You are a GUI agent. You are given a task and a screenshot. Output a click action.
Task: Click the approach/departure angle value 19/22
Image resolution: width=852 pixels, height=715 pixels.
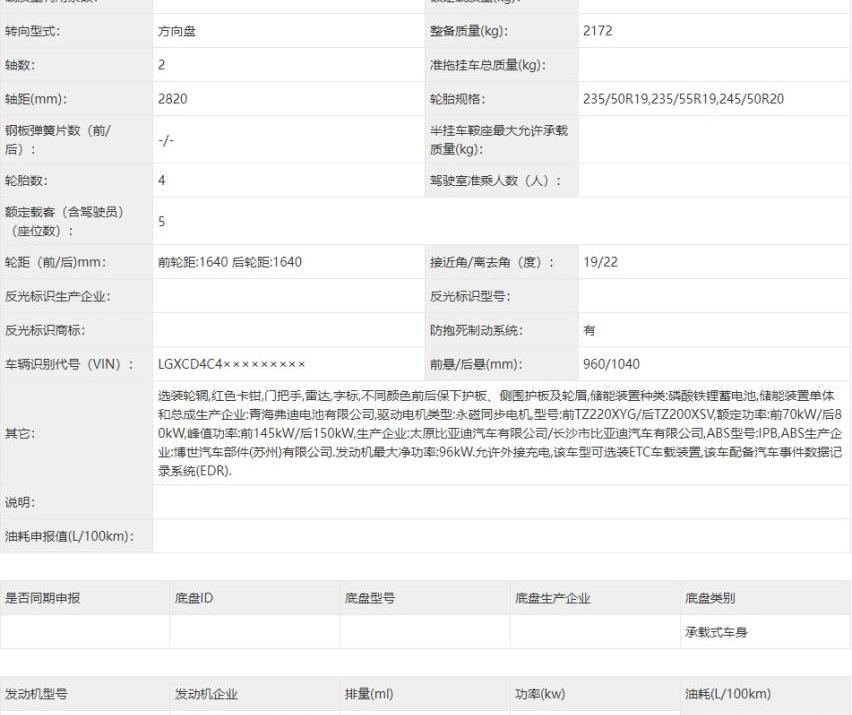coord(600,262)
